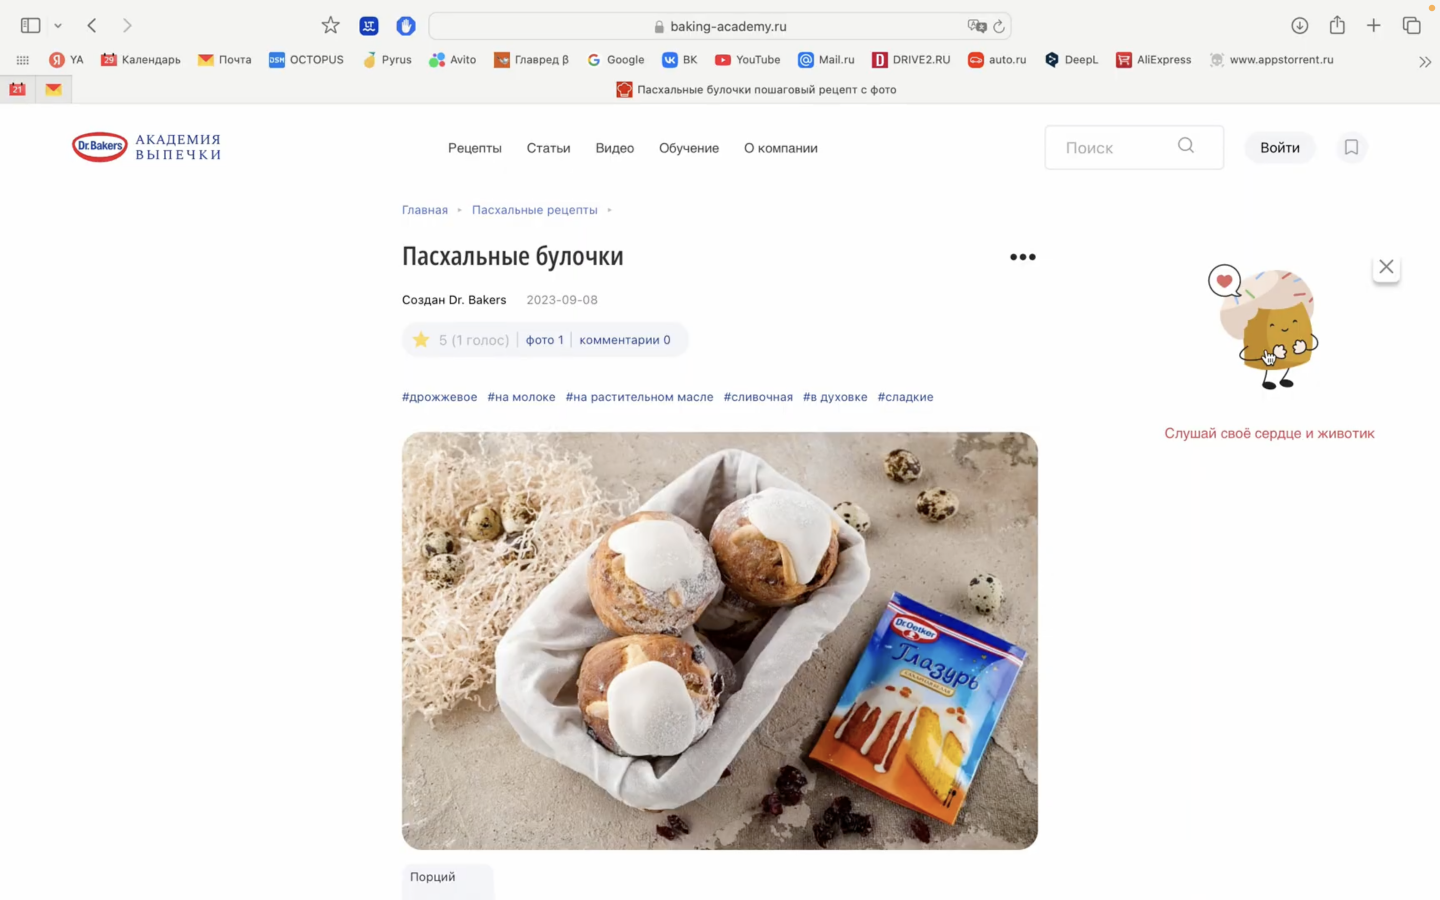Expand the sidebar dropdown chevron
Image resolution: width=1440 pixels, height=900 pixels.
58,26
